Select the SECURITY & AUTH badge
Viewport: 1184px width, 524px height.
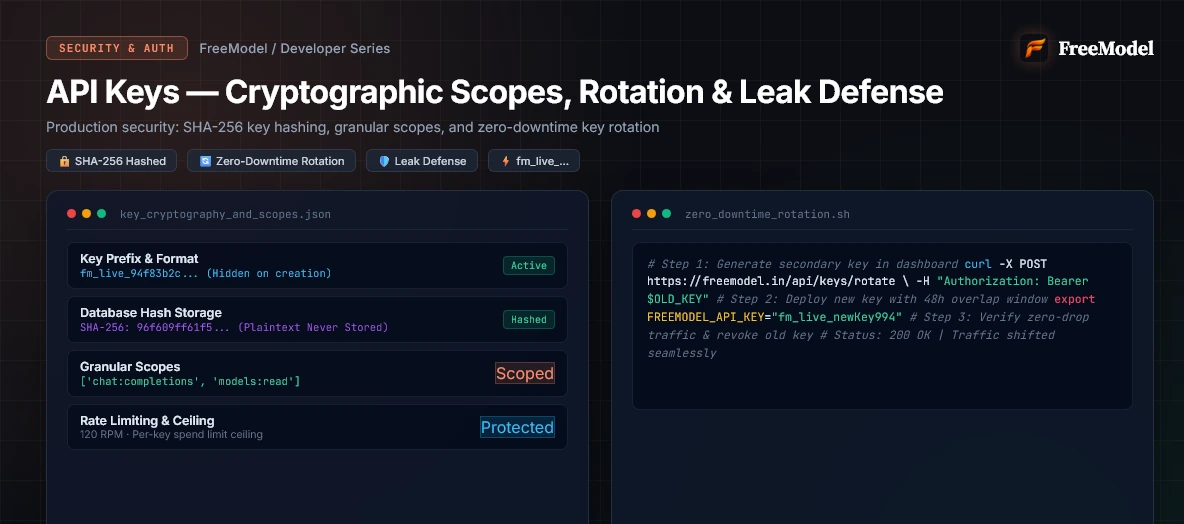click(117, 48)
